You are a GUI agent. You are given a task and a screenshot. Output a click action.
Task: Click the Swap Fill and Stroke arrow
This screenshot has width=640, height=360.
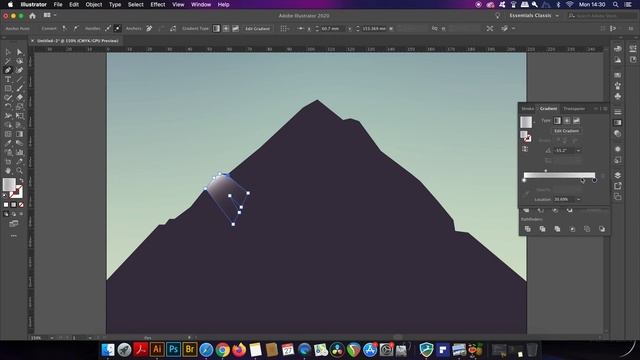point(21,180)
